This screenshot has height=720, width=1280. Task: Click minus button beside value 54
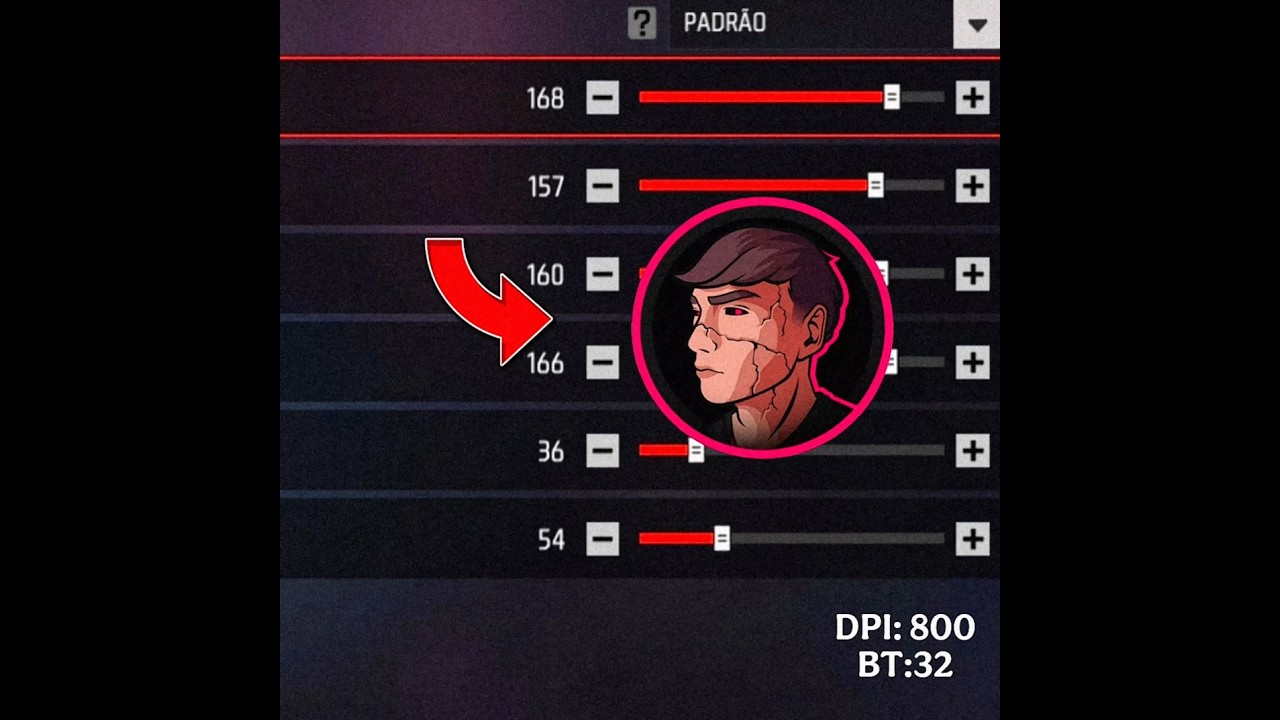[x=602, y=539]
